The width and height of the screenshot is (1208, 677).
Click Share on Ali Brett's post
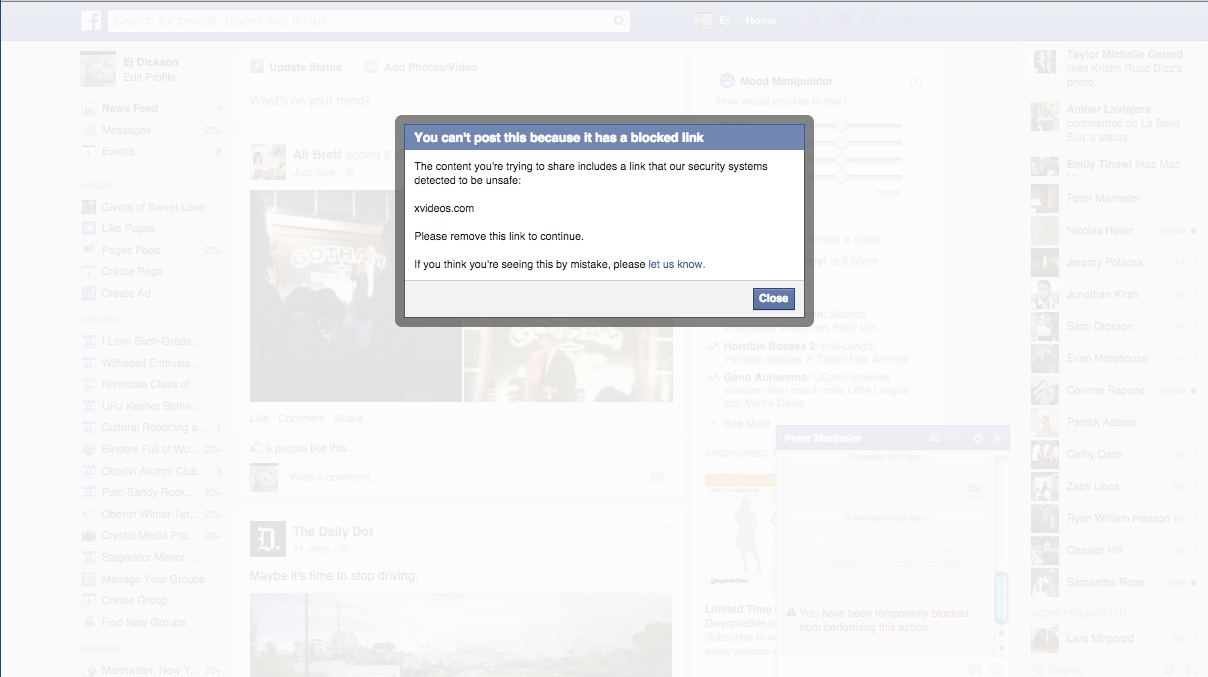coord(348,418)
